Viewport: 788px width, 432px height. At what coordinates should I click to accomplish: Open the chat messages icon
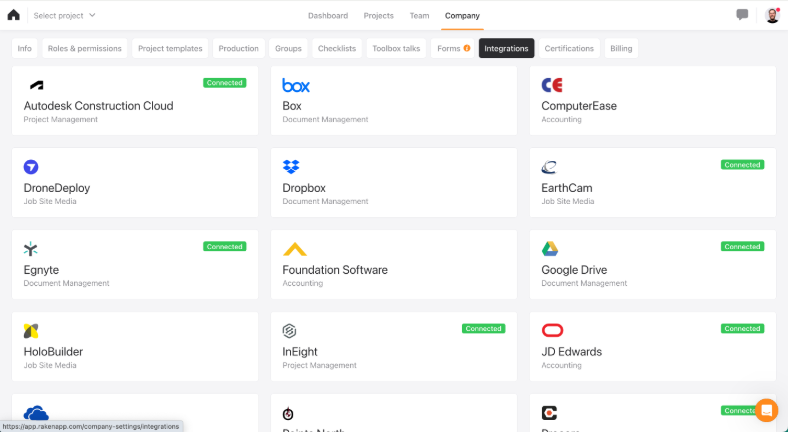742,15
